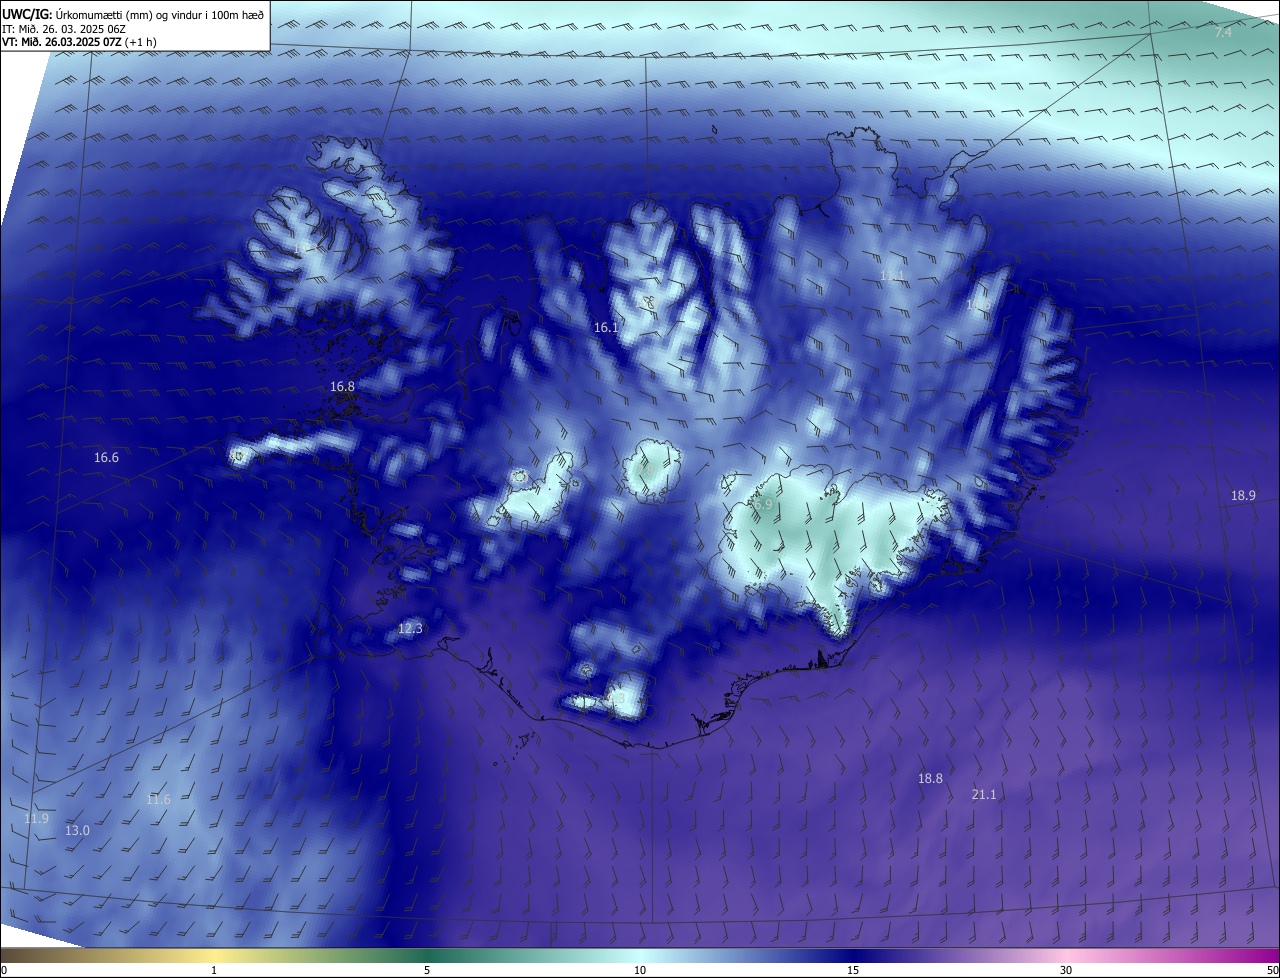Click the map value label 21.1
Image resolution: width=1280 pixels, height=978 pixels.
pos(984,794)
